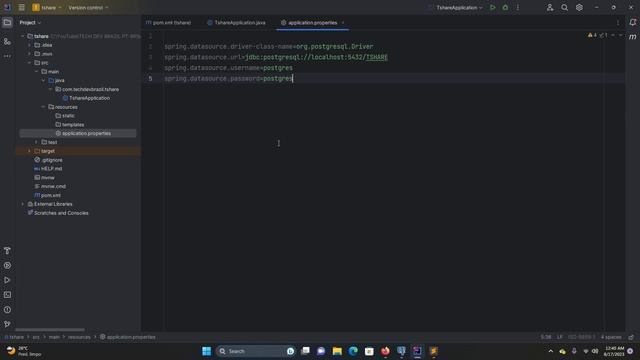The width and height of the screenshot is (640, 360).
Task: Toggle read-only lock in status bar
Action: tap(631, 337)
